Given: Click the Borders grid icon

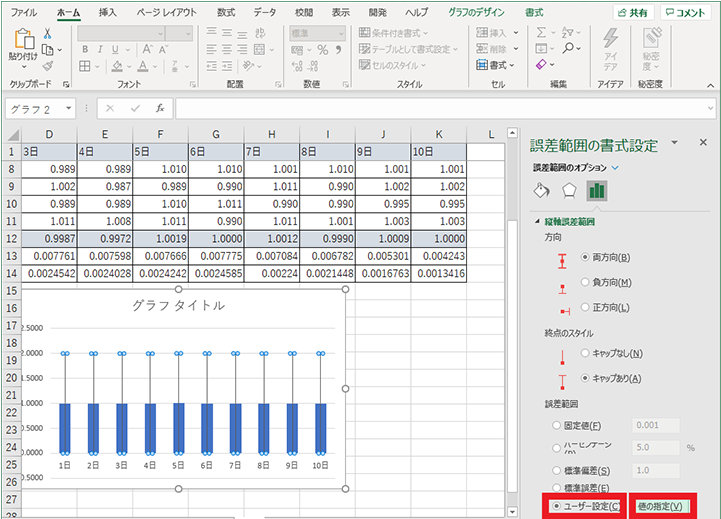Looking at the screenshot, I should pyautogui.click(x=85, y=66).
